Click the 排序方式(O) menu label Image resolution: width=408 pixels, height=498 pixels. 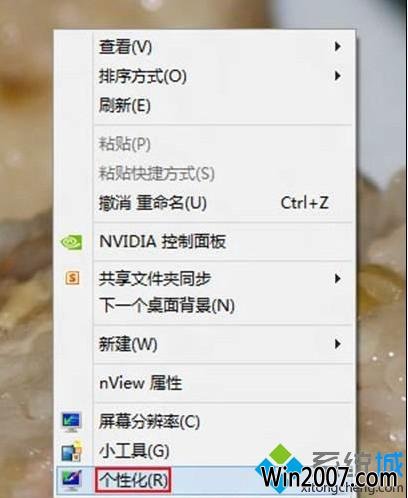click(x=142, y=76)
